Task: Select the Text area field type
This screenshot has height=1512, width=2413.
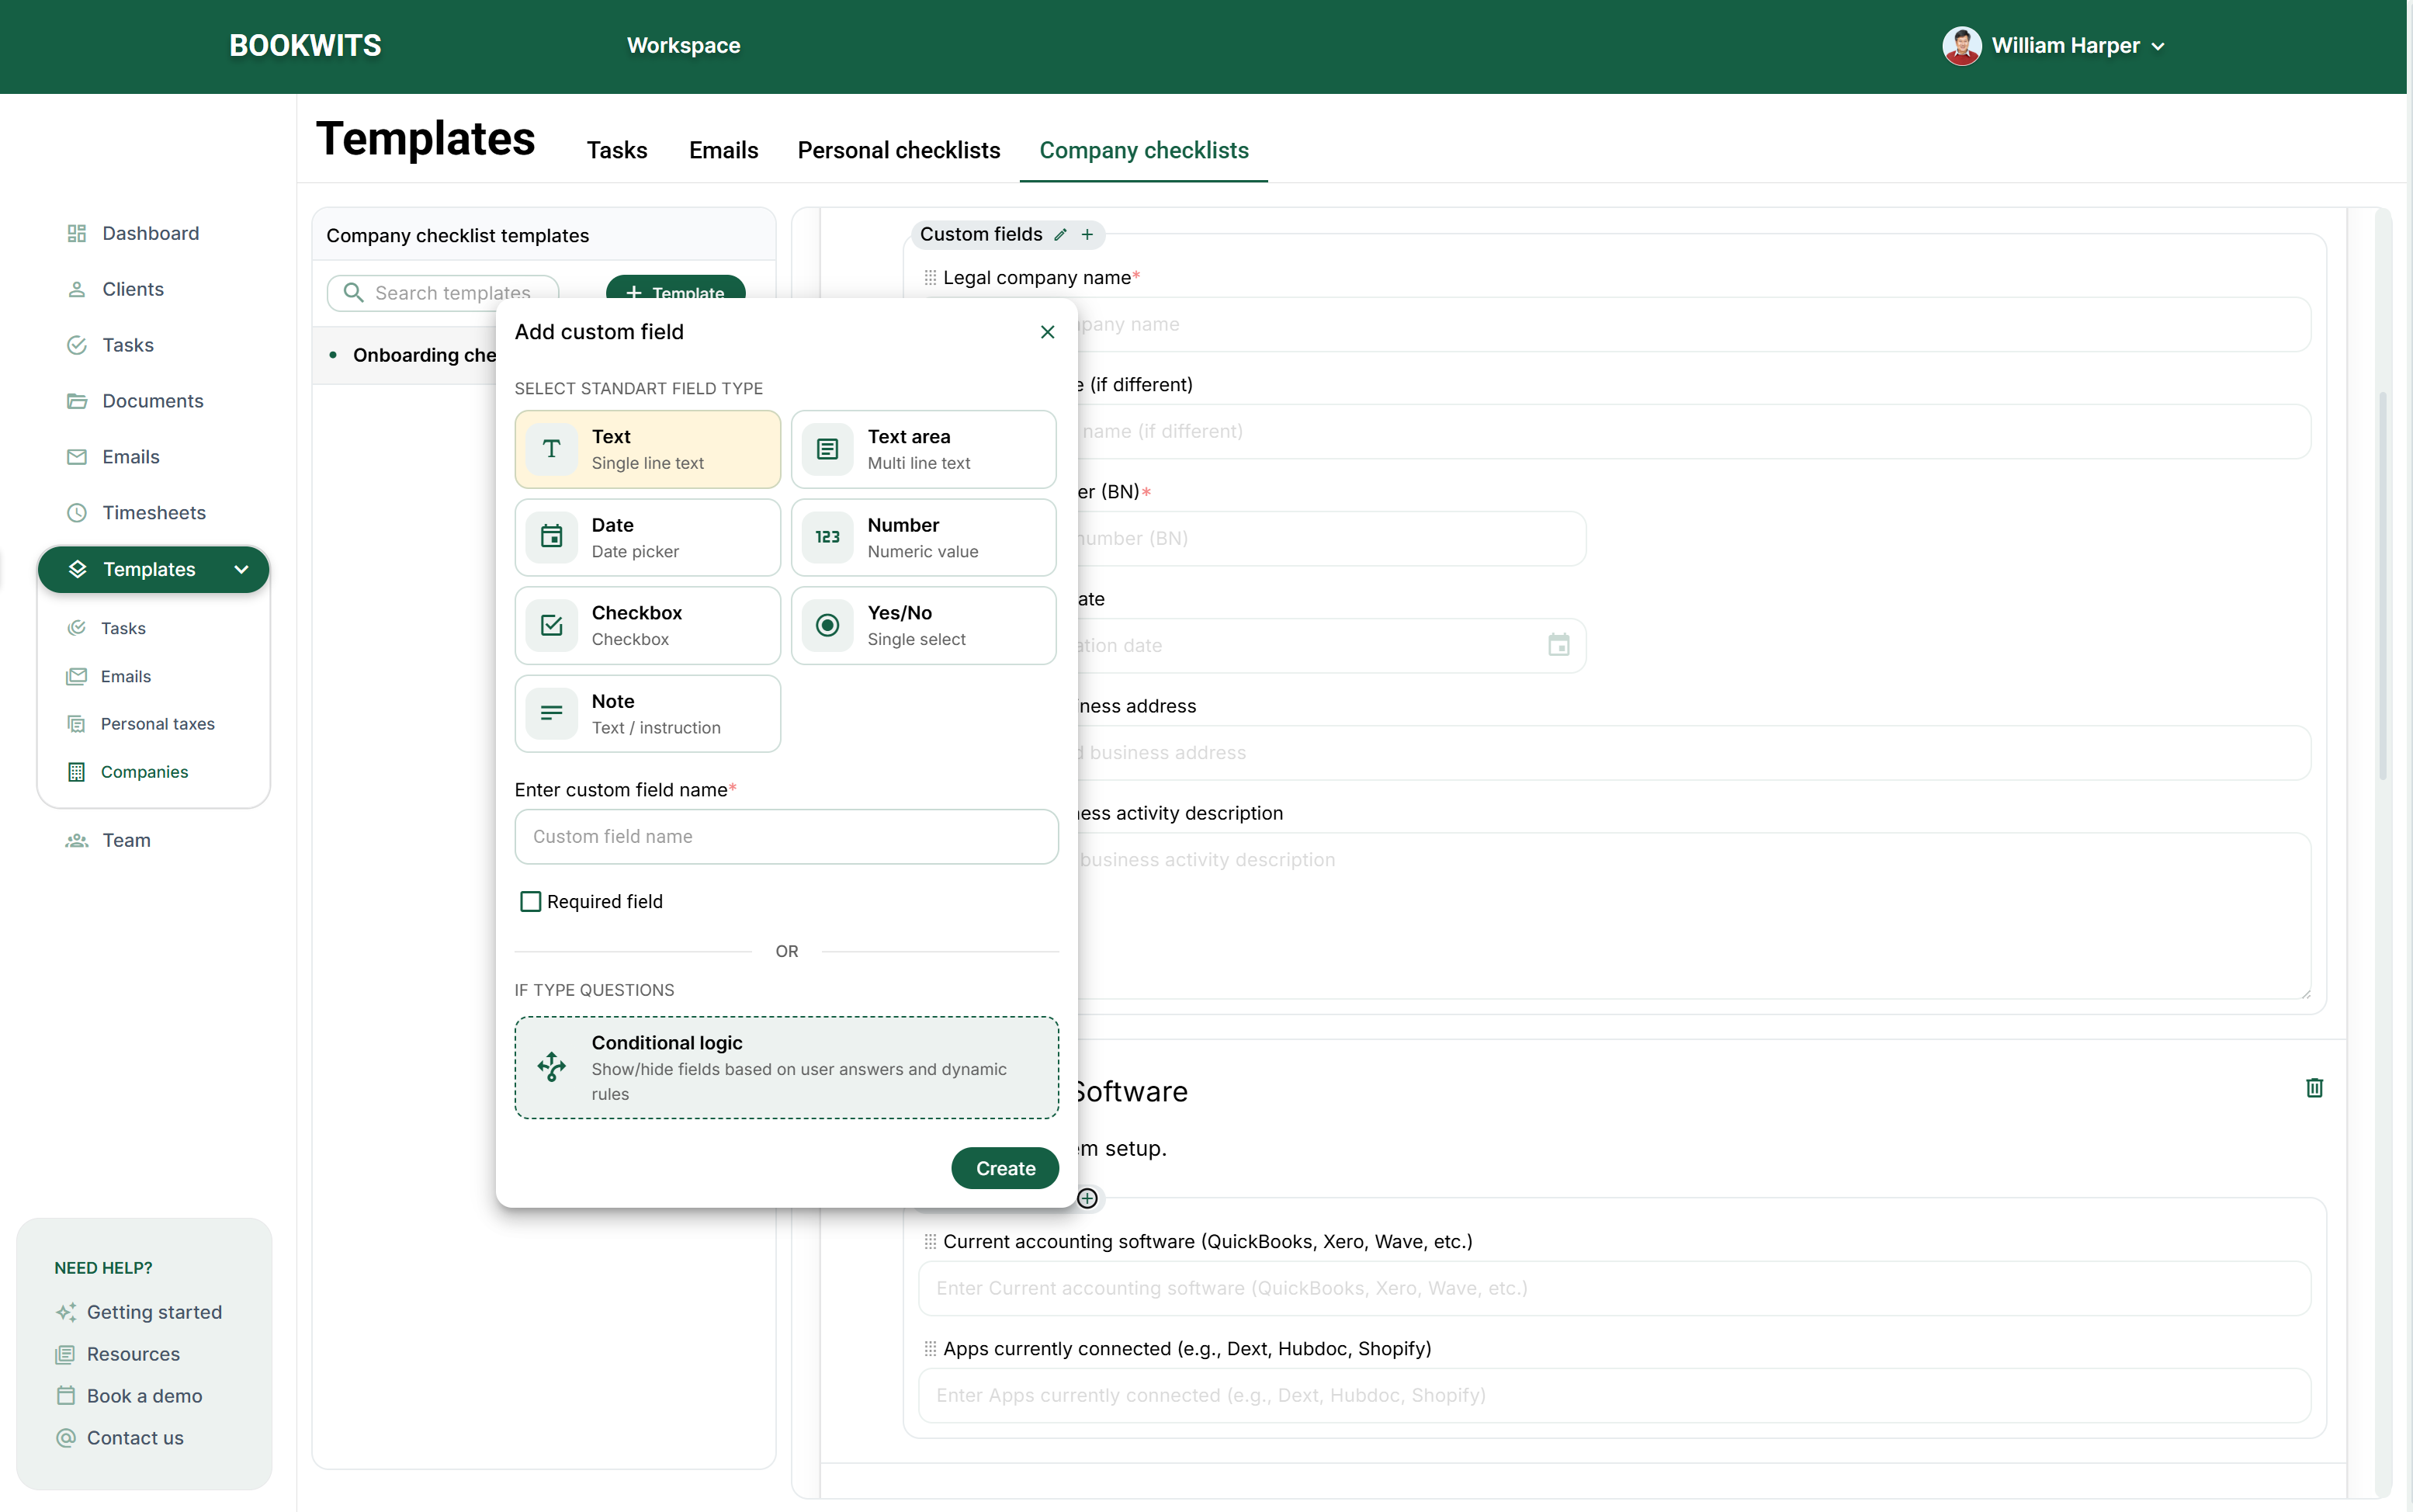Action: tap(923, 449)
